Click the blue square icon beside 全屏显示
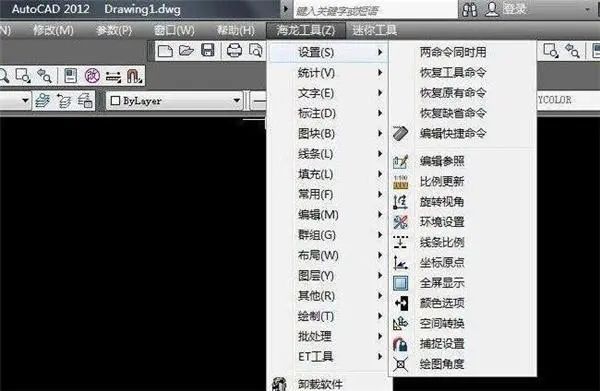 pos(400,283)
